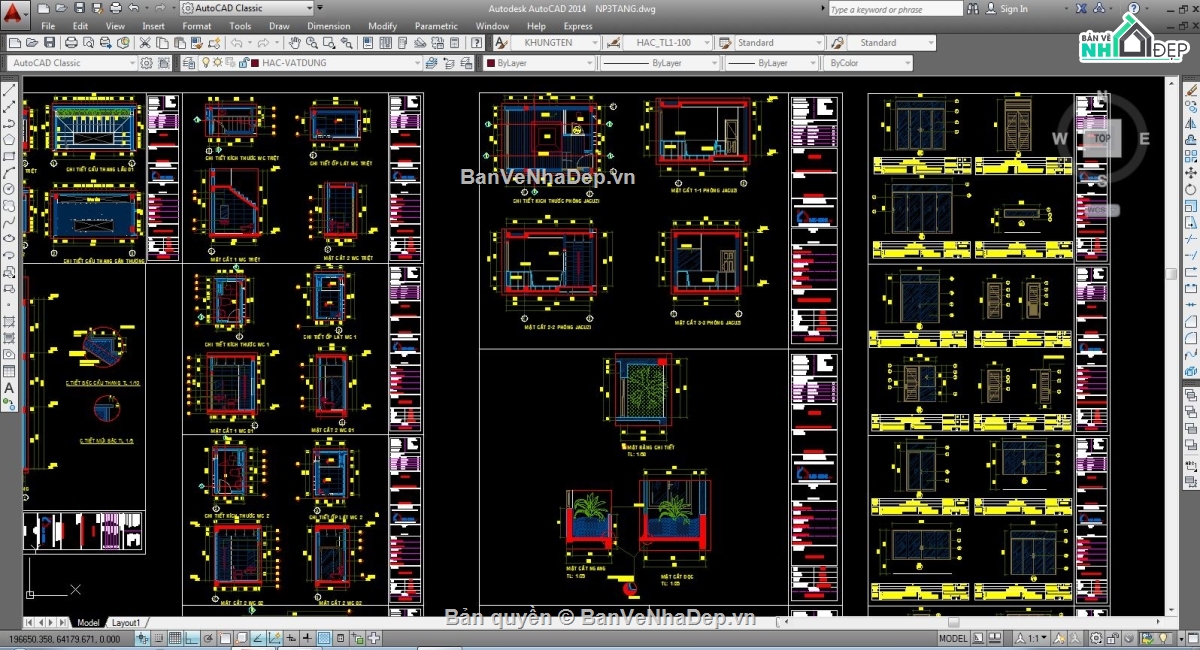The image size is (1200, 650).
Task: Open the Parametric menu
Action: (x=436, y=26)
